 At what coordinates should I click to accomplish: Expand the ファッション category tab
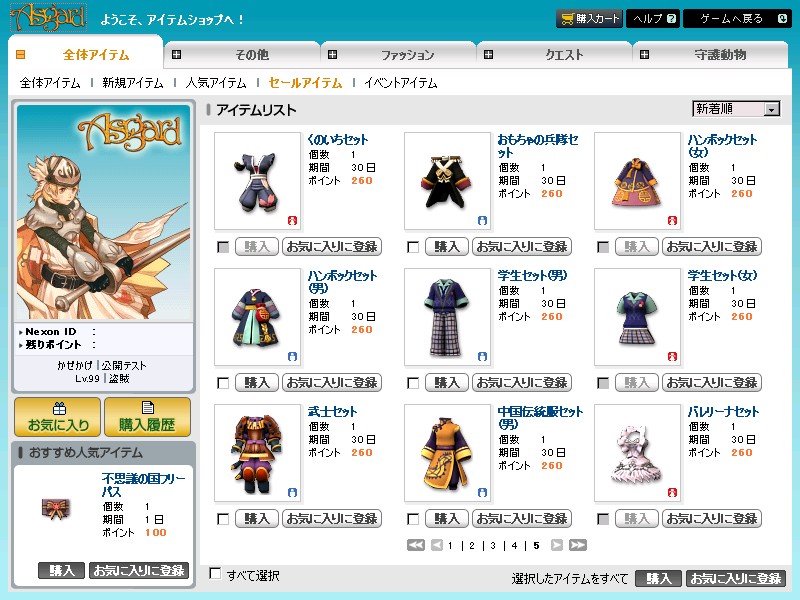[x=398, y=55]
